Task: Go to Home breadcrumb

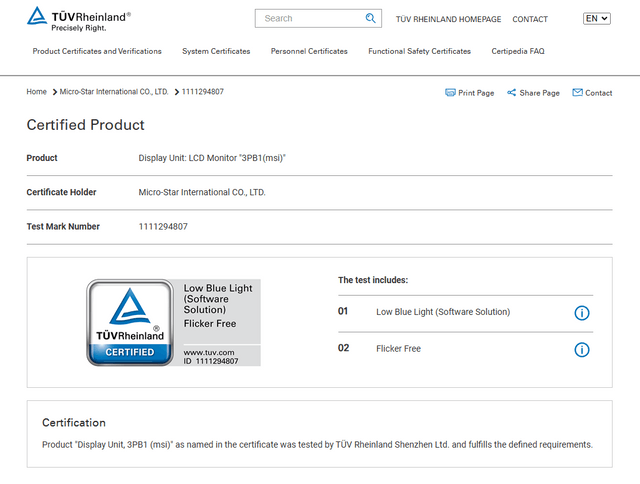Action: pos(36,91)
